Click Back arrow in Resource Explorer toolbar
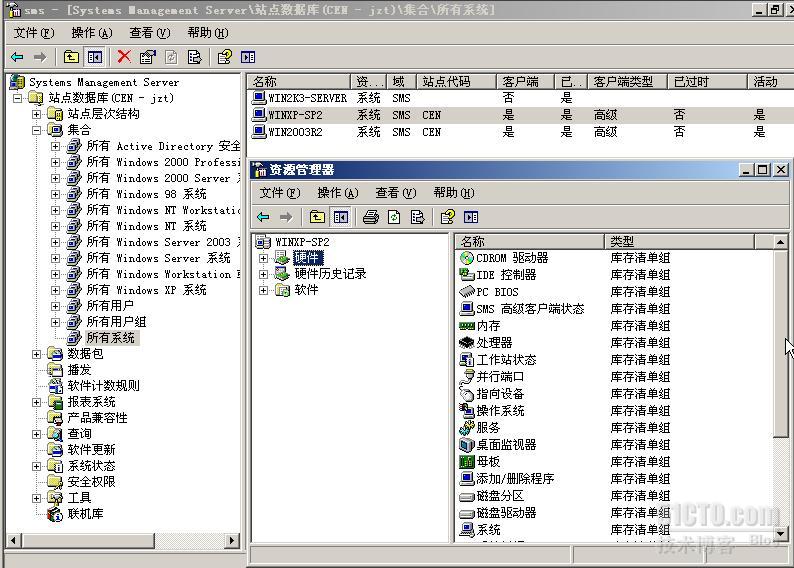The image size is (794, 568). (263, 217)
